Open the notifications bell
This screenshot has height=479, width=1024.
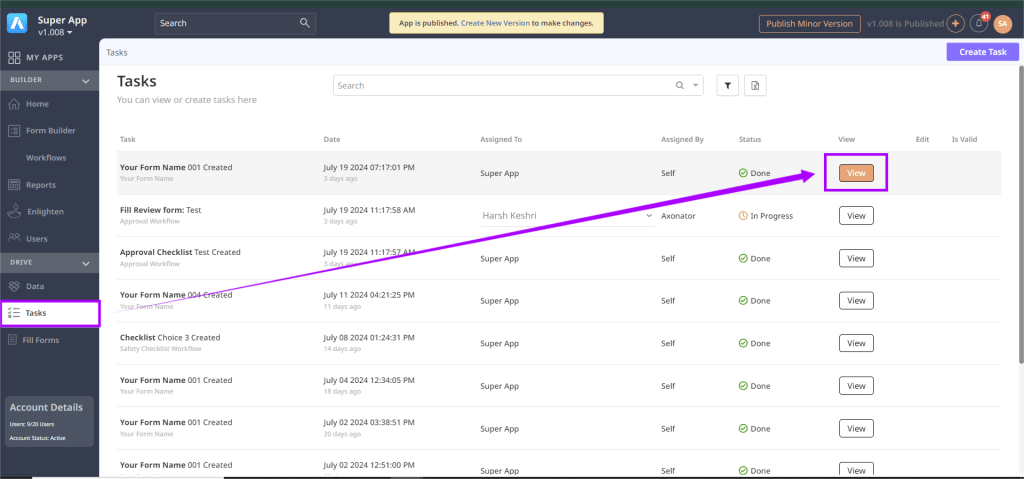coord(980,23)
